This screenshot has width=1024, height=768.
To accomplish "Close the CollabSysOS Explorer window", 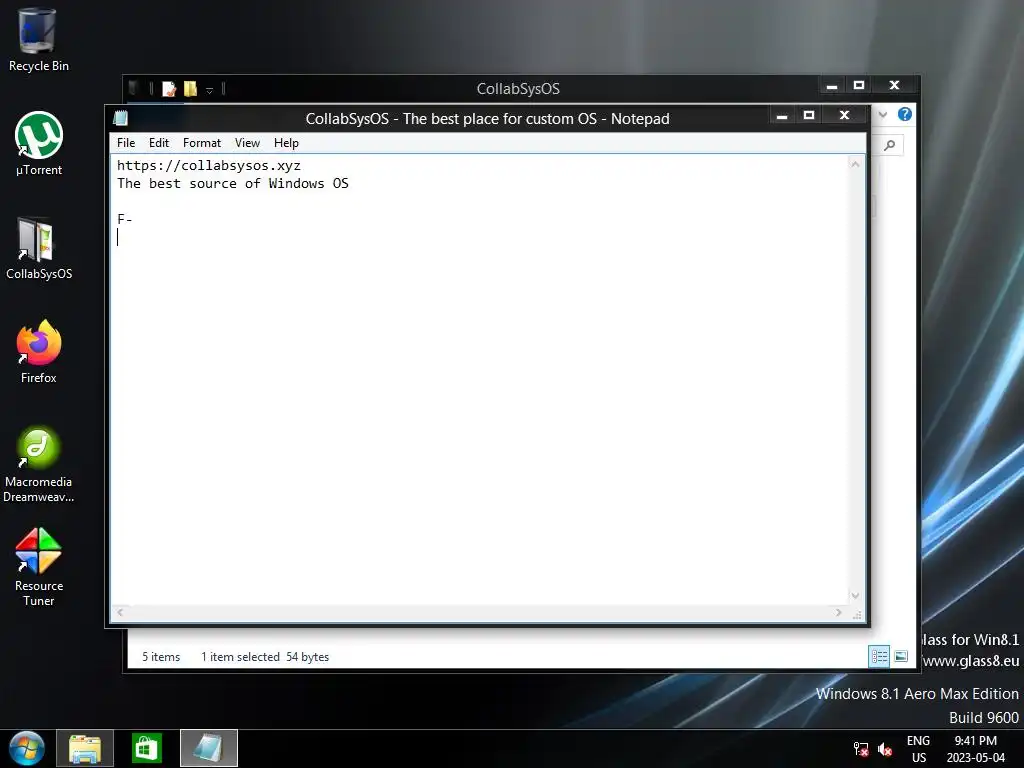I will tap(895, 86).
